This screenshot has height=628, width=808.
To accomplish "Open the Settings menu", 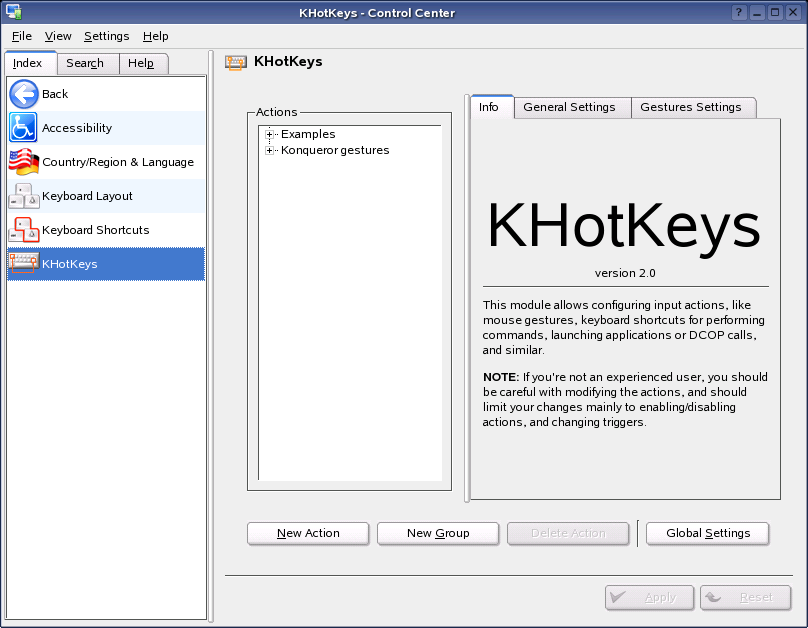I will point(106,36).
